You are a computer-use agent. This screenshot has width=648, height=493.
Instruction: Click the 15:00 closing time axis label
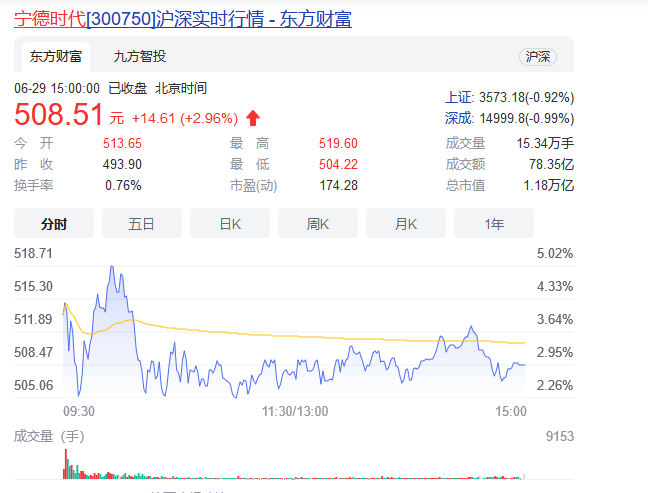click(x=511, y=411)
